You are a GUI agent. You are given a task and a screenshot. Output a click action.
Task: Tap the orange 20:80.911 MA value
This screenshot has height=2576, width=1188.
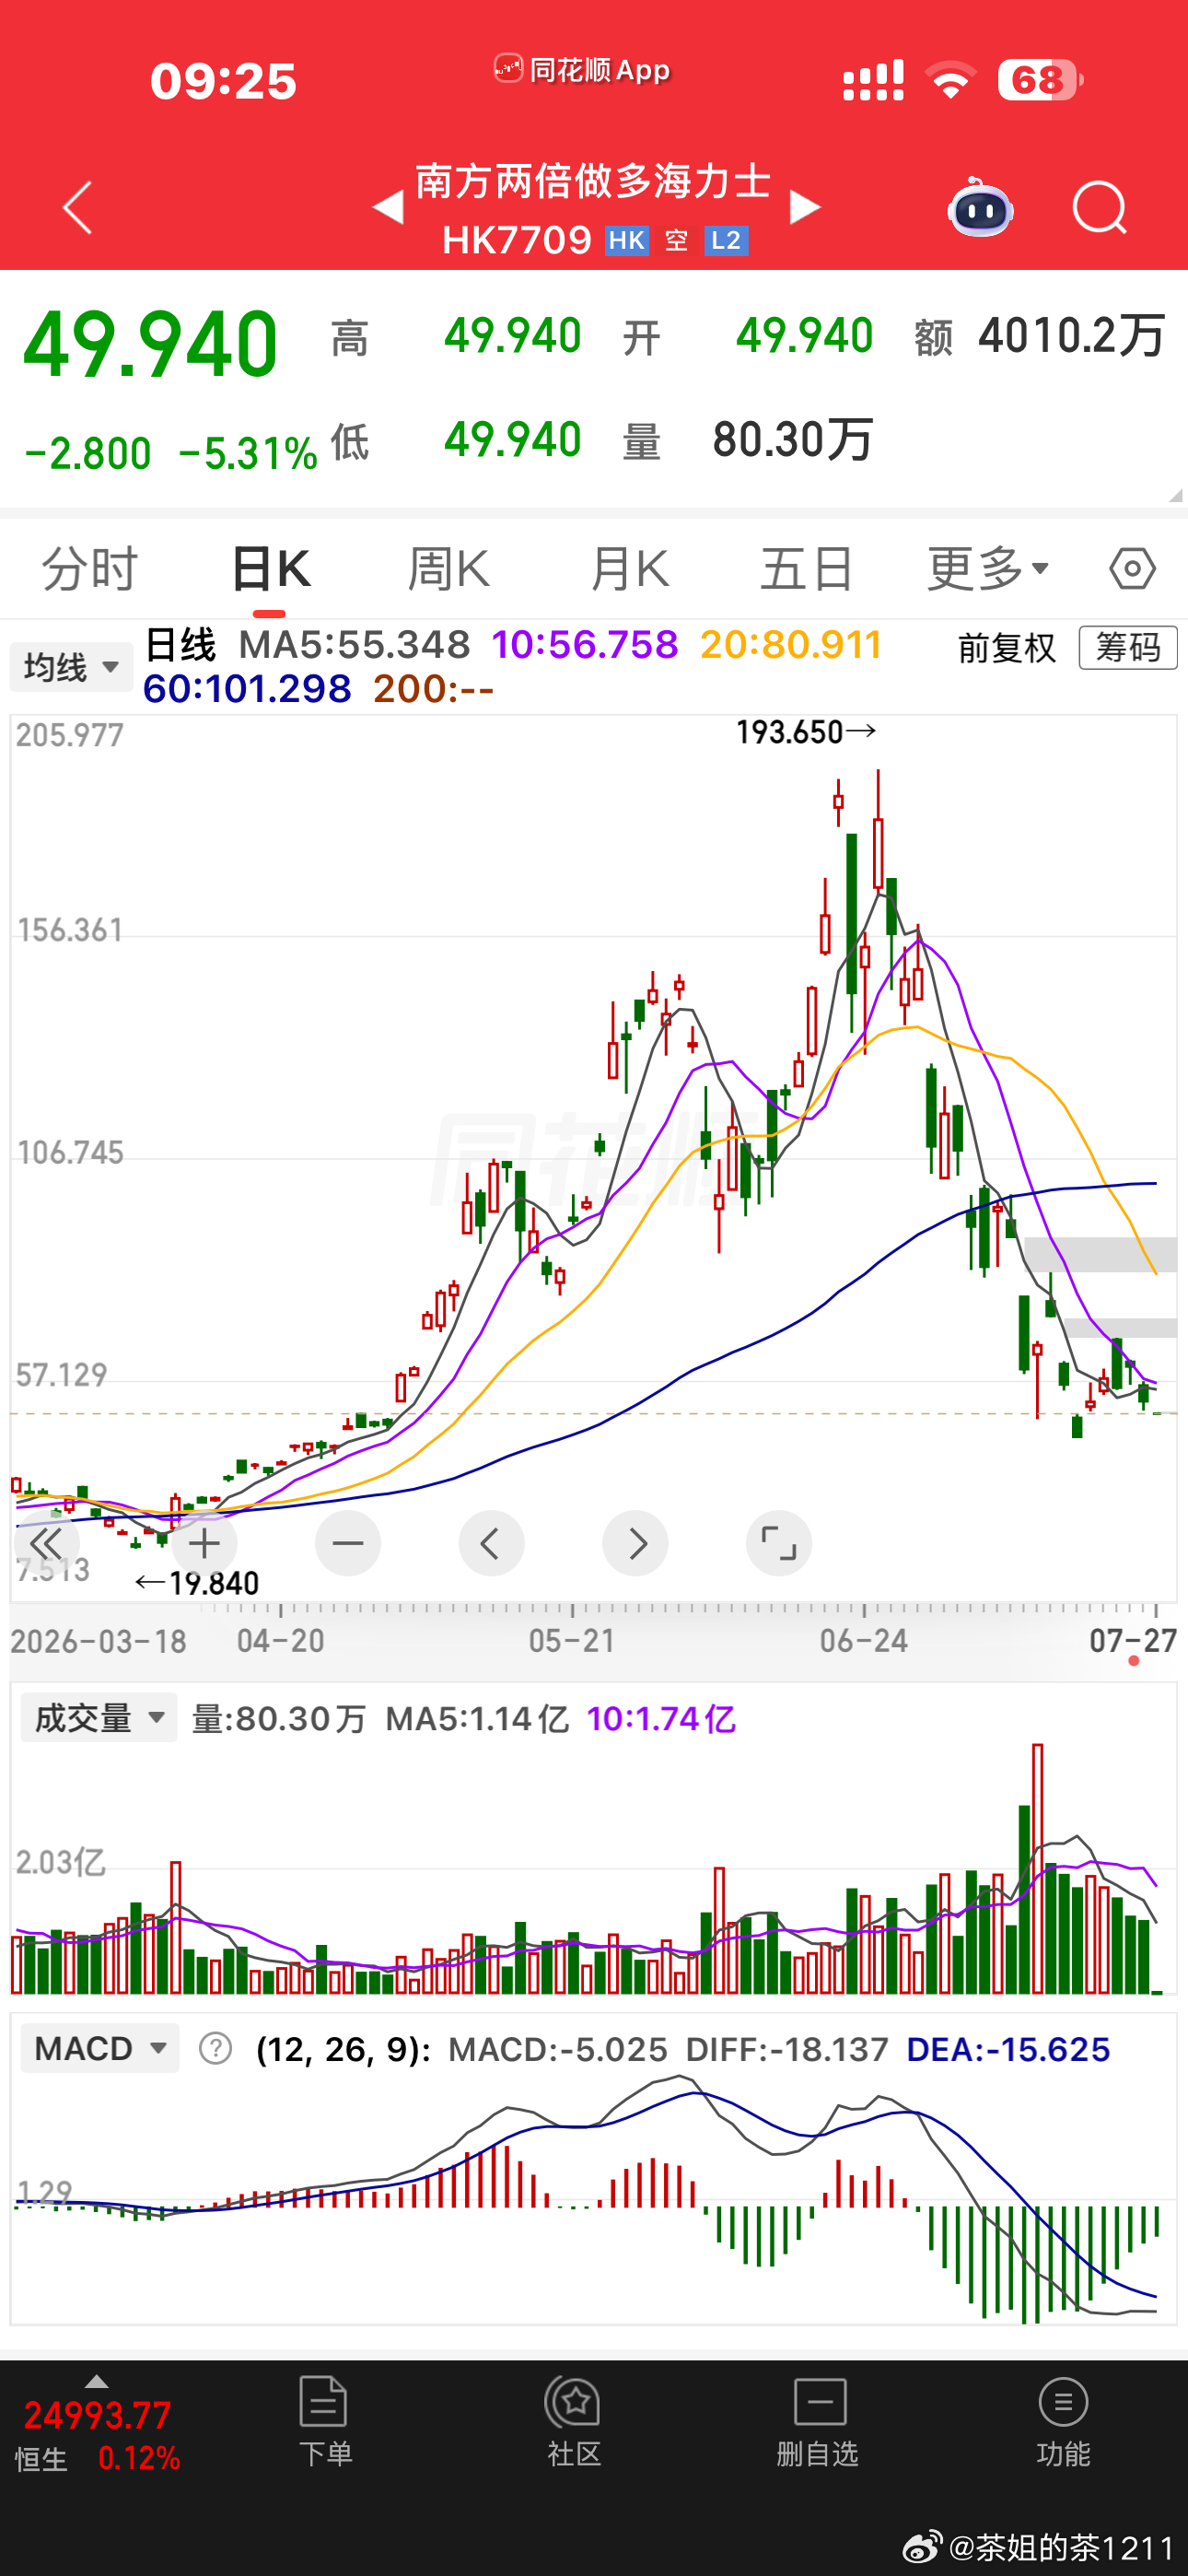pyautogui.click(x=791, y=645)
